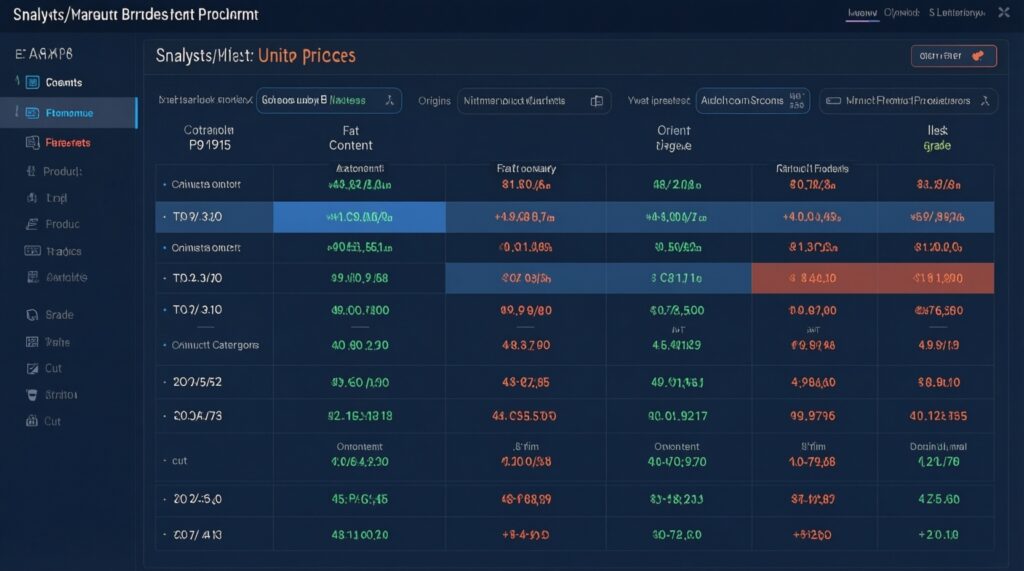
Task: Select the highlighted Ftonomue sidebar icon
Action: click(x=32, y=113)
